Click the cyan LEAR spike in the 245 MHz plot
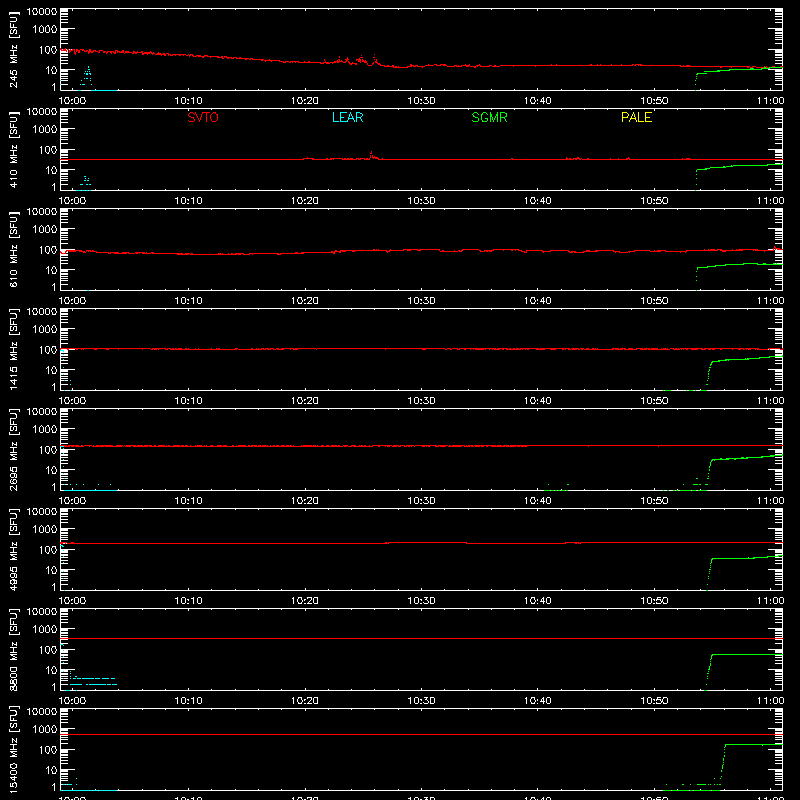800x800 pixels. 88,77
